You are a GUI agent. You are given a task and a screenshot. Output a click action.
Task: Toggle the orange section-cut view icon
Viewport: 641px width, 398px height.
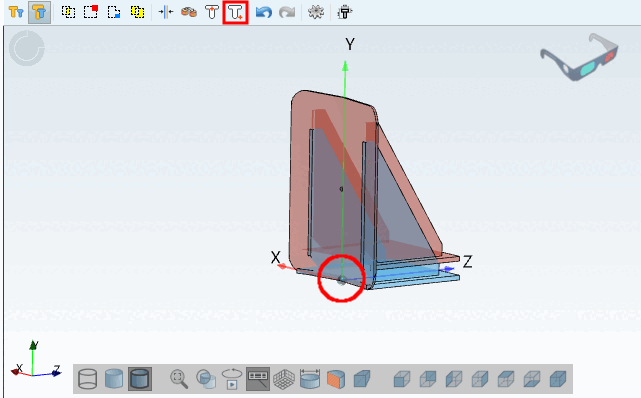point(336,379)
